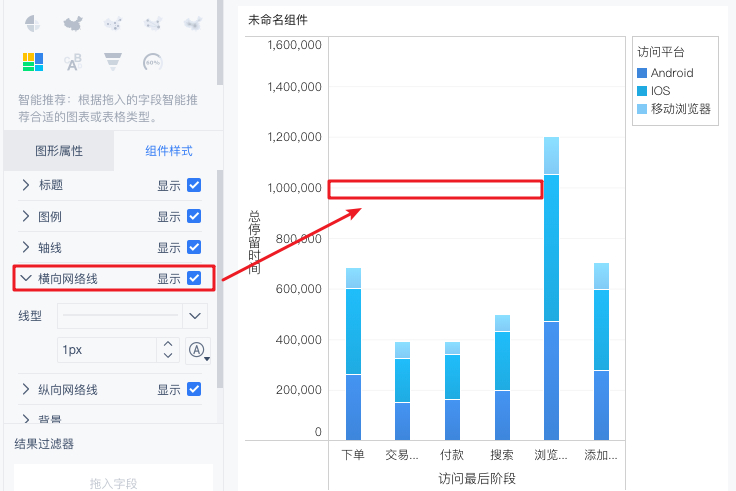Select the gauge chart icon

click(153, 62)
